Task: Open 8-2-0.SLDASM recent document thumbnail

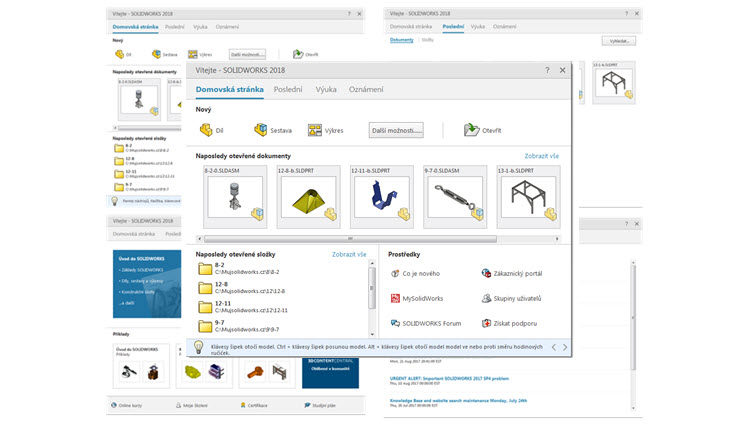Action: pos(235,197)
